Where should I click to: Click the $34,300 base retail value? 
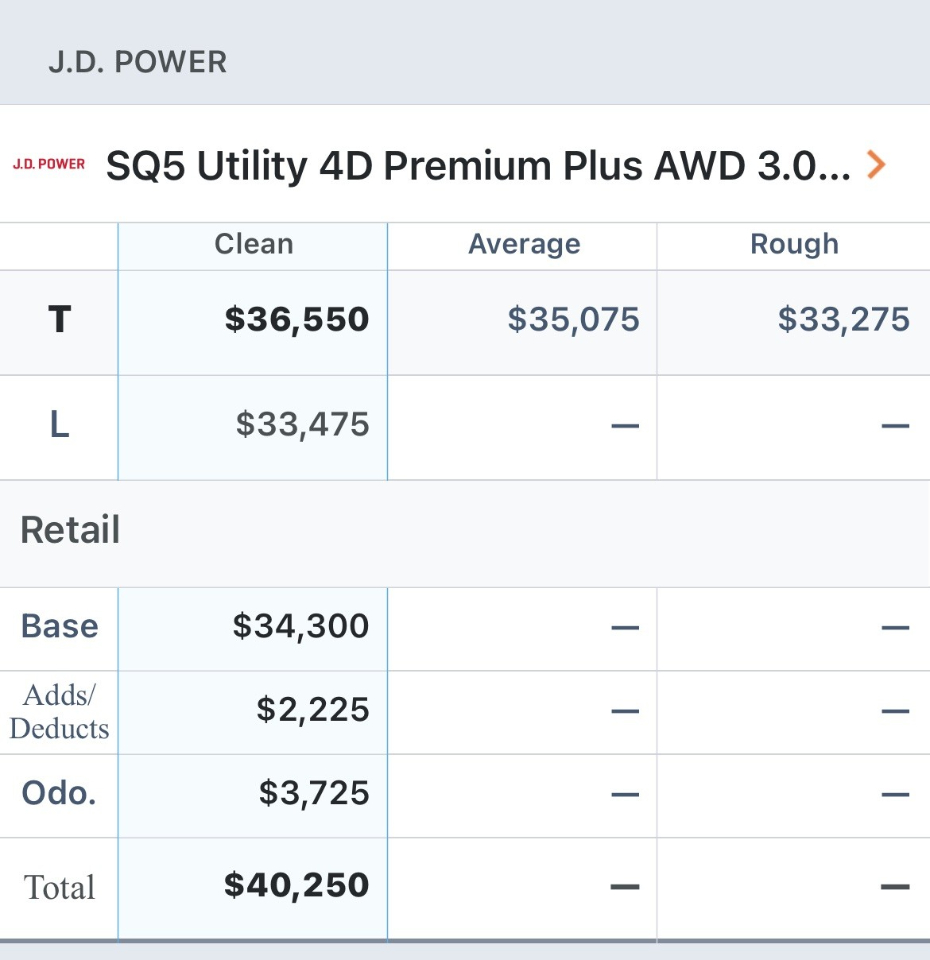300,627
